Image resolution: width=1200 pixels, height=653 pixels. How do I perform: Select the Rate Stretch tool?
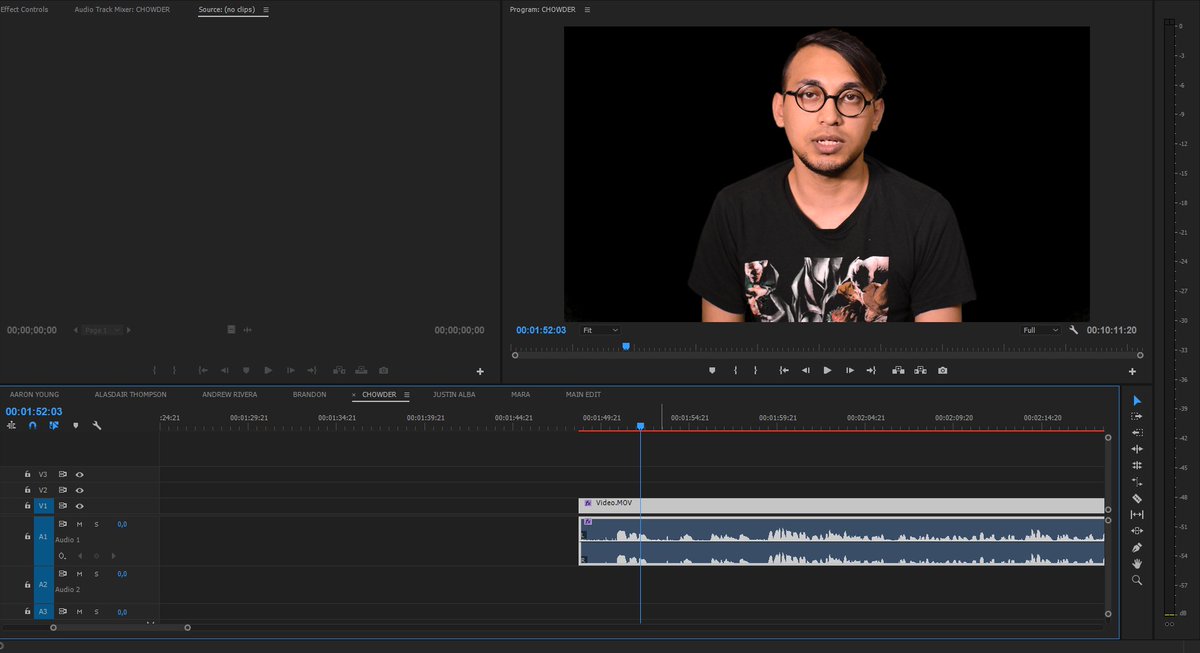[1137, 481]
